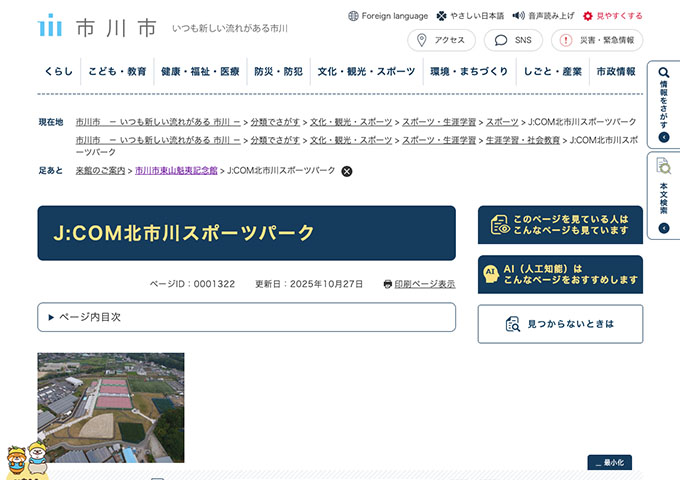Open 市川市東山魁夷記念館 visited link
Image resolution: width=680 pixels, height=480 pixels.
[176, 171]
